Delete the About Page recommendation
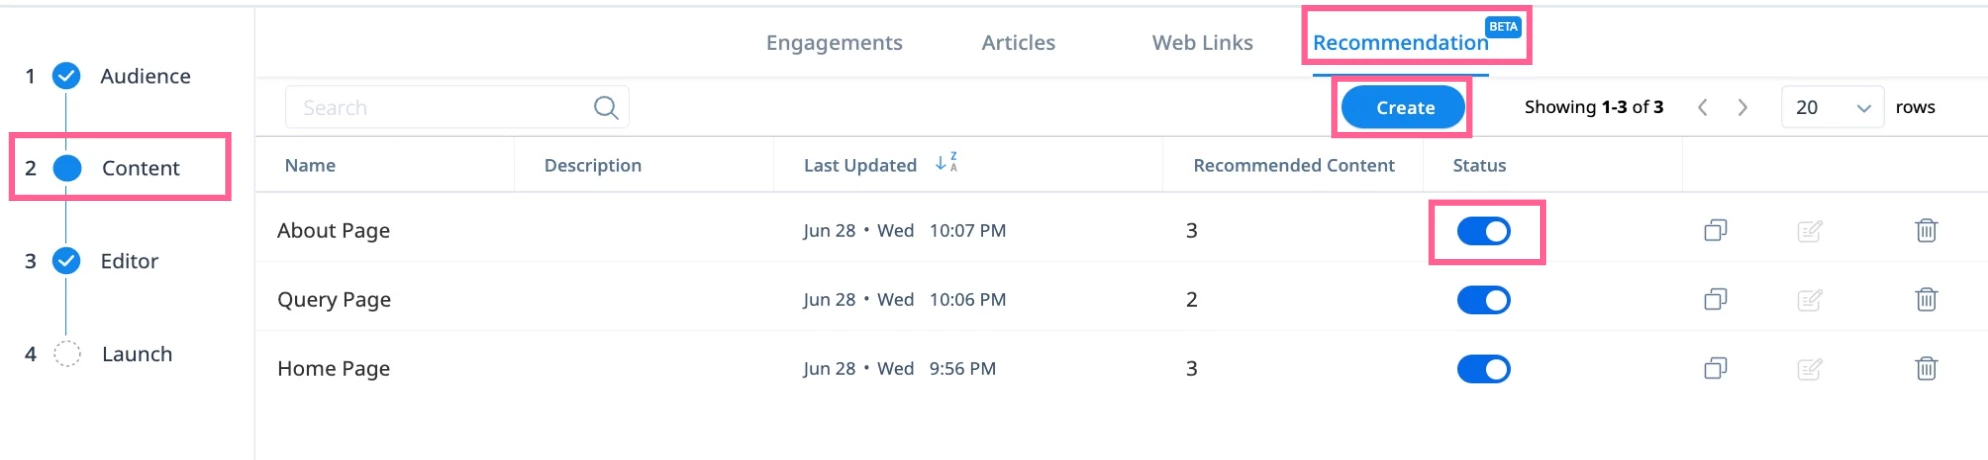 1926,230
